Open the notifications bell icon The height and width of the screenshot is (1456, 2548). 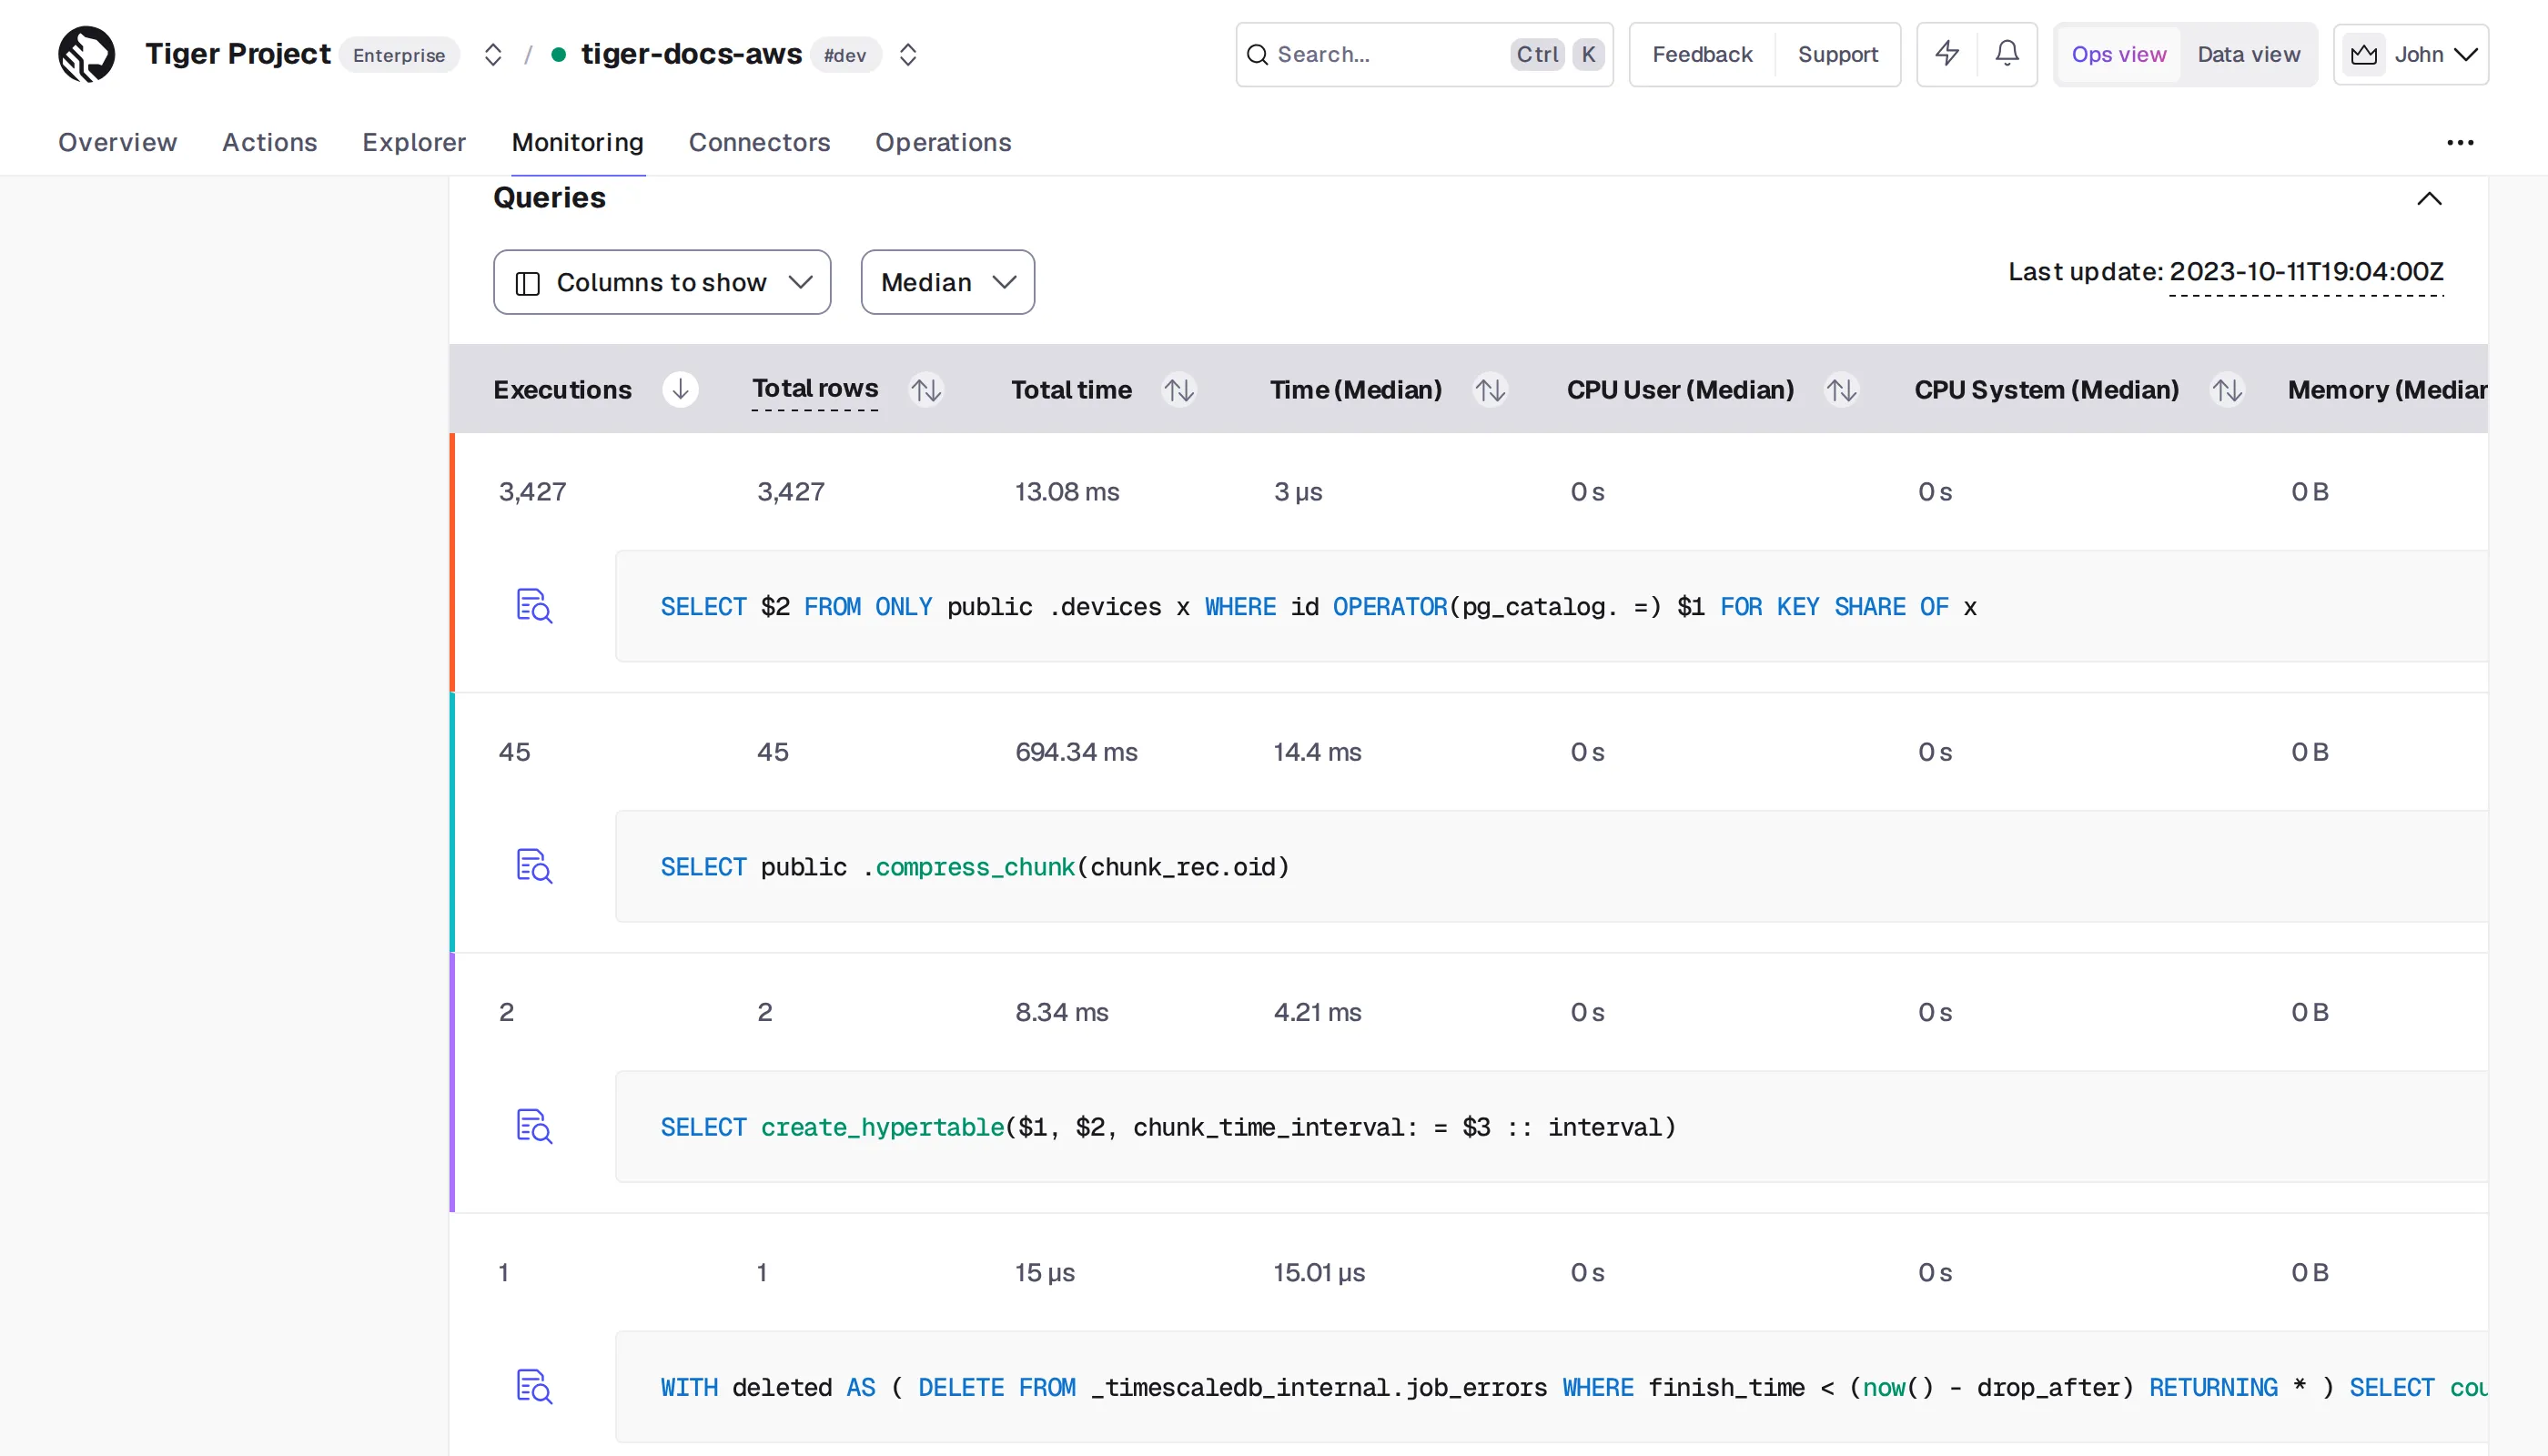tap(2007, 54)
